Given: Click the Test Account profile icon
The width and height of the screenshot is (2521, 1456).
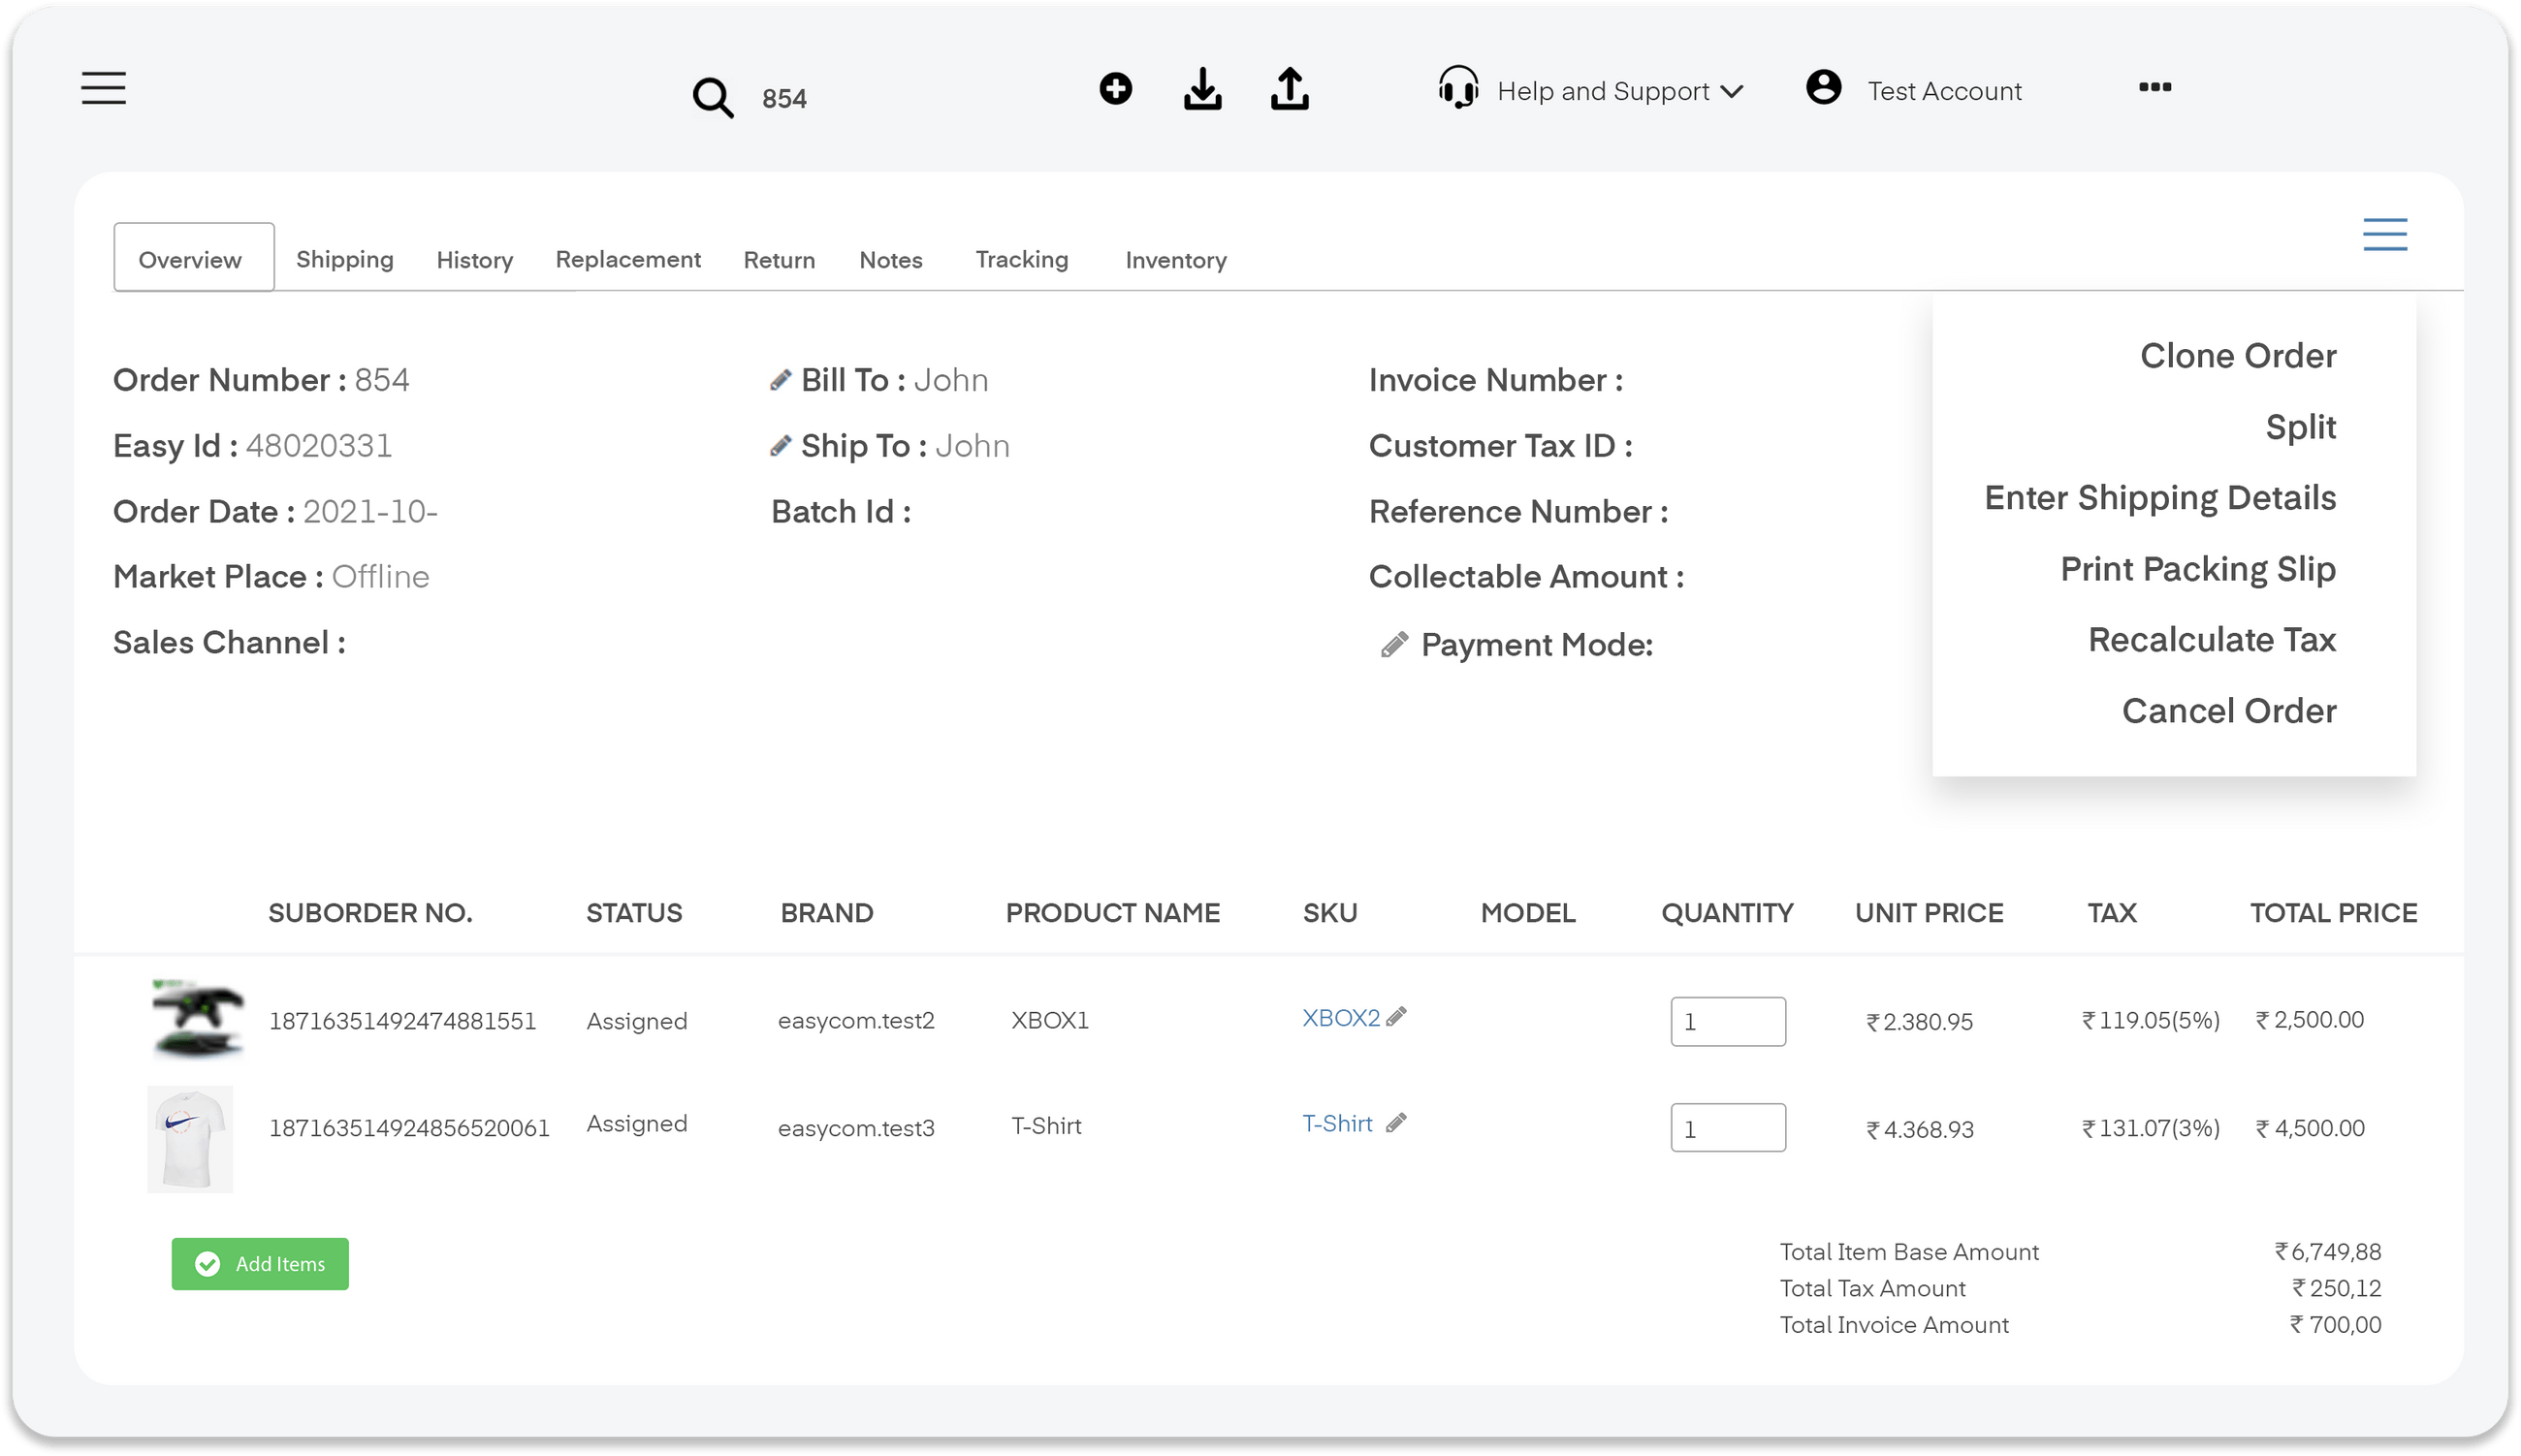Looking at the screenshot, I should 1823,88.
